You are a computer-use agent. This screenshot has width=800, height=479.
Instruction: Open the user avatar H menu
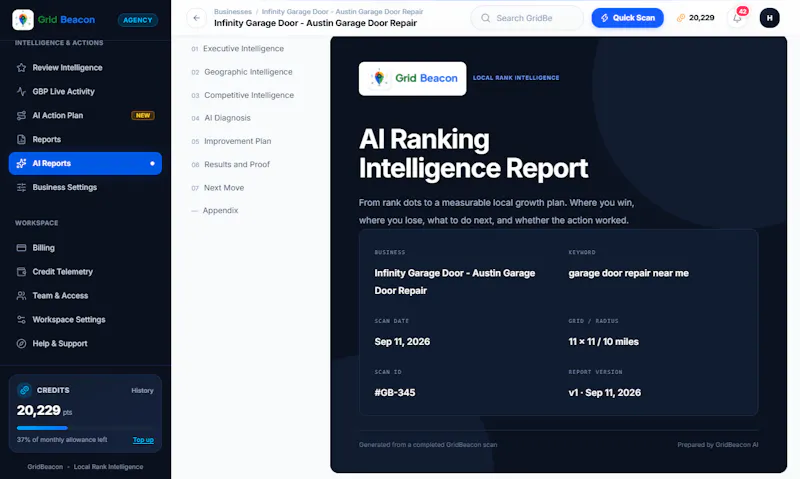[x=769, y=18]
